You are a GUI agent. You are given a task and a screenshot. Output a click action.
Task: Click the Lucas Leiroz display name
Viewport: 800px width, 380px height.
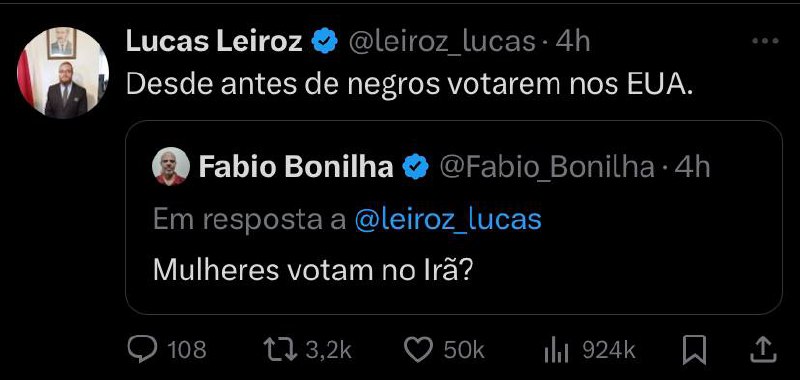click(214, 42)
